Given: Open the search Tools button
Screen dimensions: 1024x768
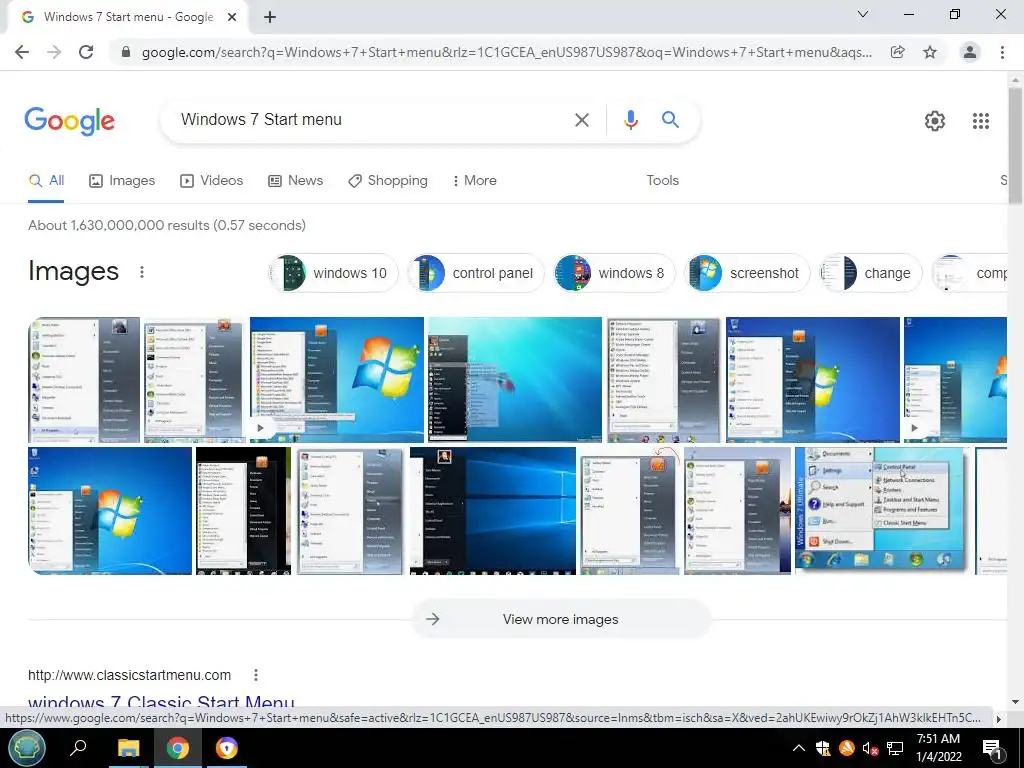Looking at the screenshot, I should point(662,181).
